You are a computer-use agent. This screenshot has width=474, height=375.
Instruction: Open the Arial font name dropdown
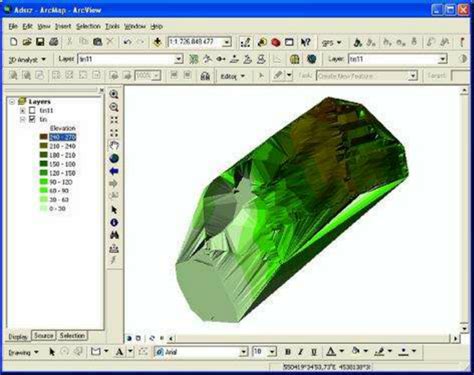[244, 352]
